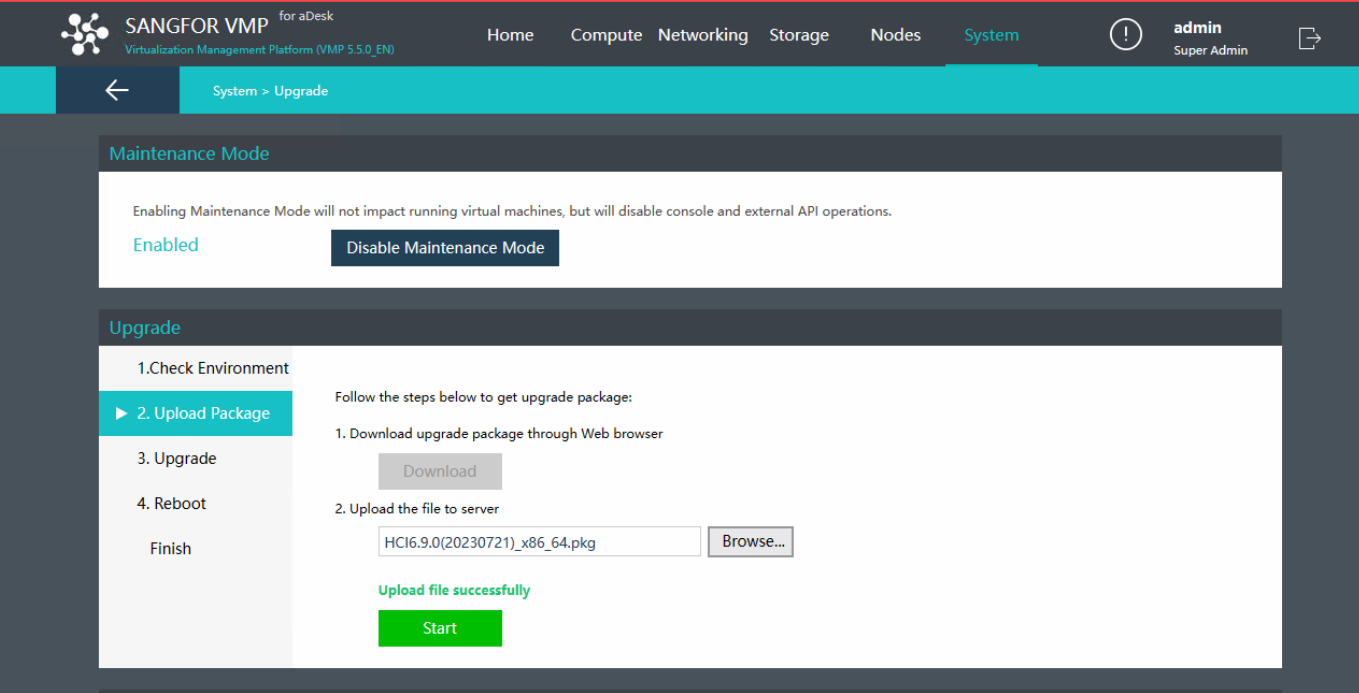The width and height of the screenshot is (1359, 693).
Task: Click the Upload file successfully message
Action: tap(454, 590)
